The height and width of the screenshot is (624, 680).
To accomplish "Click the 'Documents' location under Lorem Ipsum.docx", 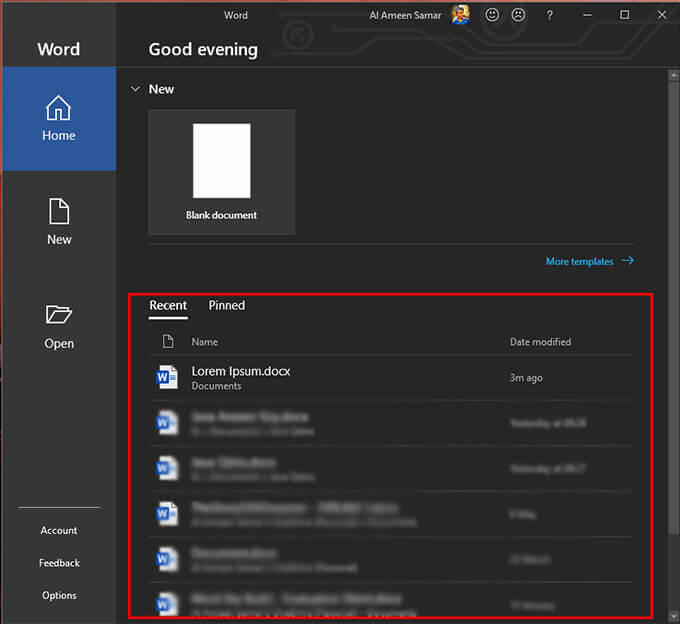I will point(216,386).
